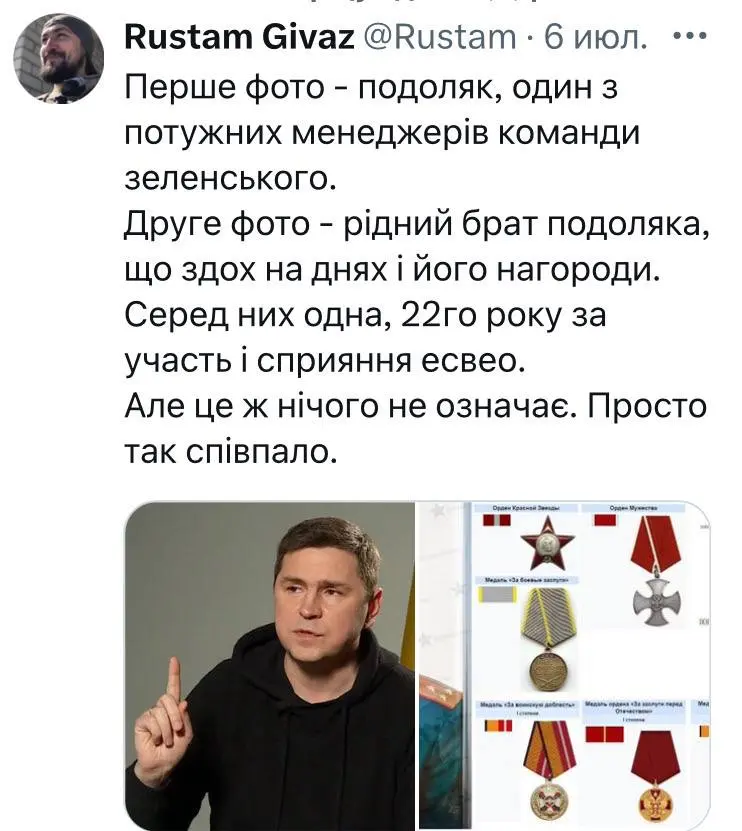Click the Rustam Givaz display name
Image resolution: width=742 pixels, height=831 pixels.
click(x=239, y=37)
